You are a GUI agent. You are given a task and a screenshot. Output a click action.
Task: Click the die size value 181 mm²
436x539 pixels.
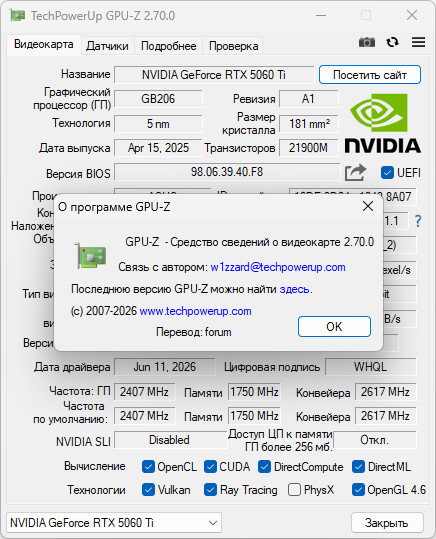(x=308, y=124)
